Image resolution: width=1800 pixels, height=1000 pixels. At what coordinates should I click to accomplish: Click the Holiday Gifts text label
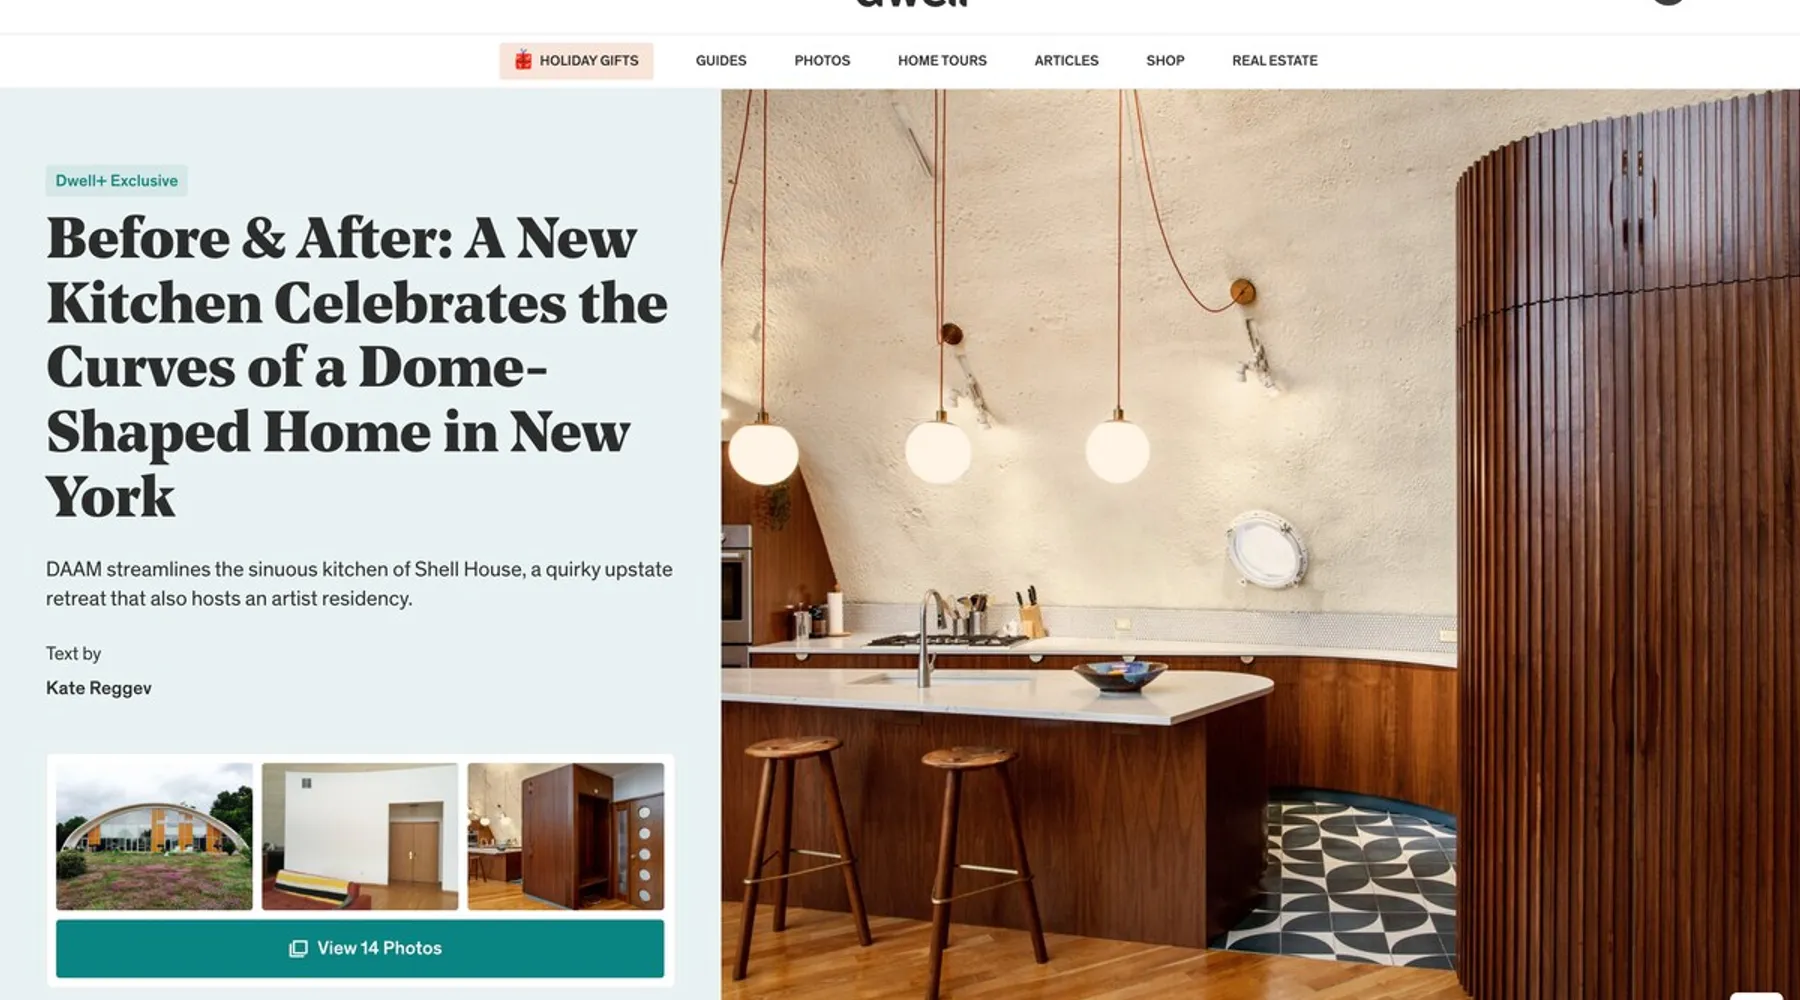click(589, 60)
